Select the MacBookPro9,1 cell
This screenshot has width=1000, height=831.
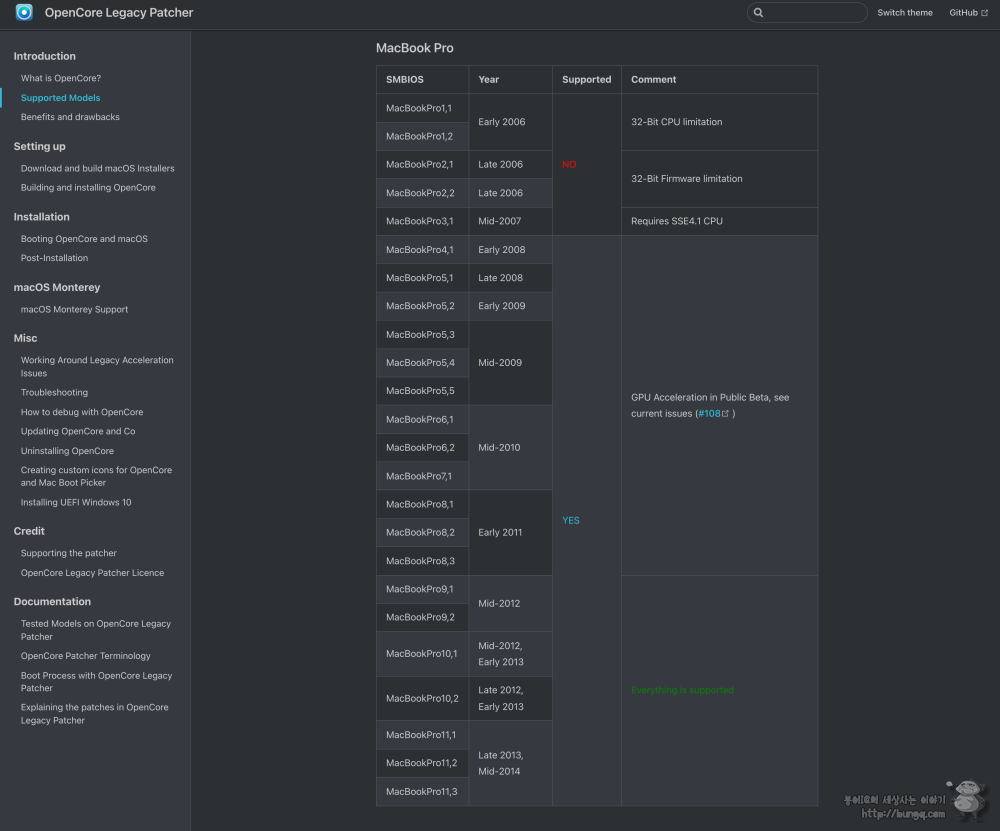click(422, 589)
